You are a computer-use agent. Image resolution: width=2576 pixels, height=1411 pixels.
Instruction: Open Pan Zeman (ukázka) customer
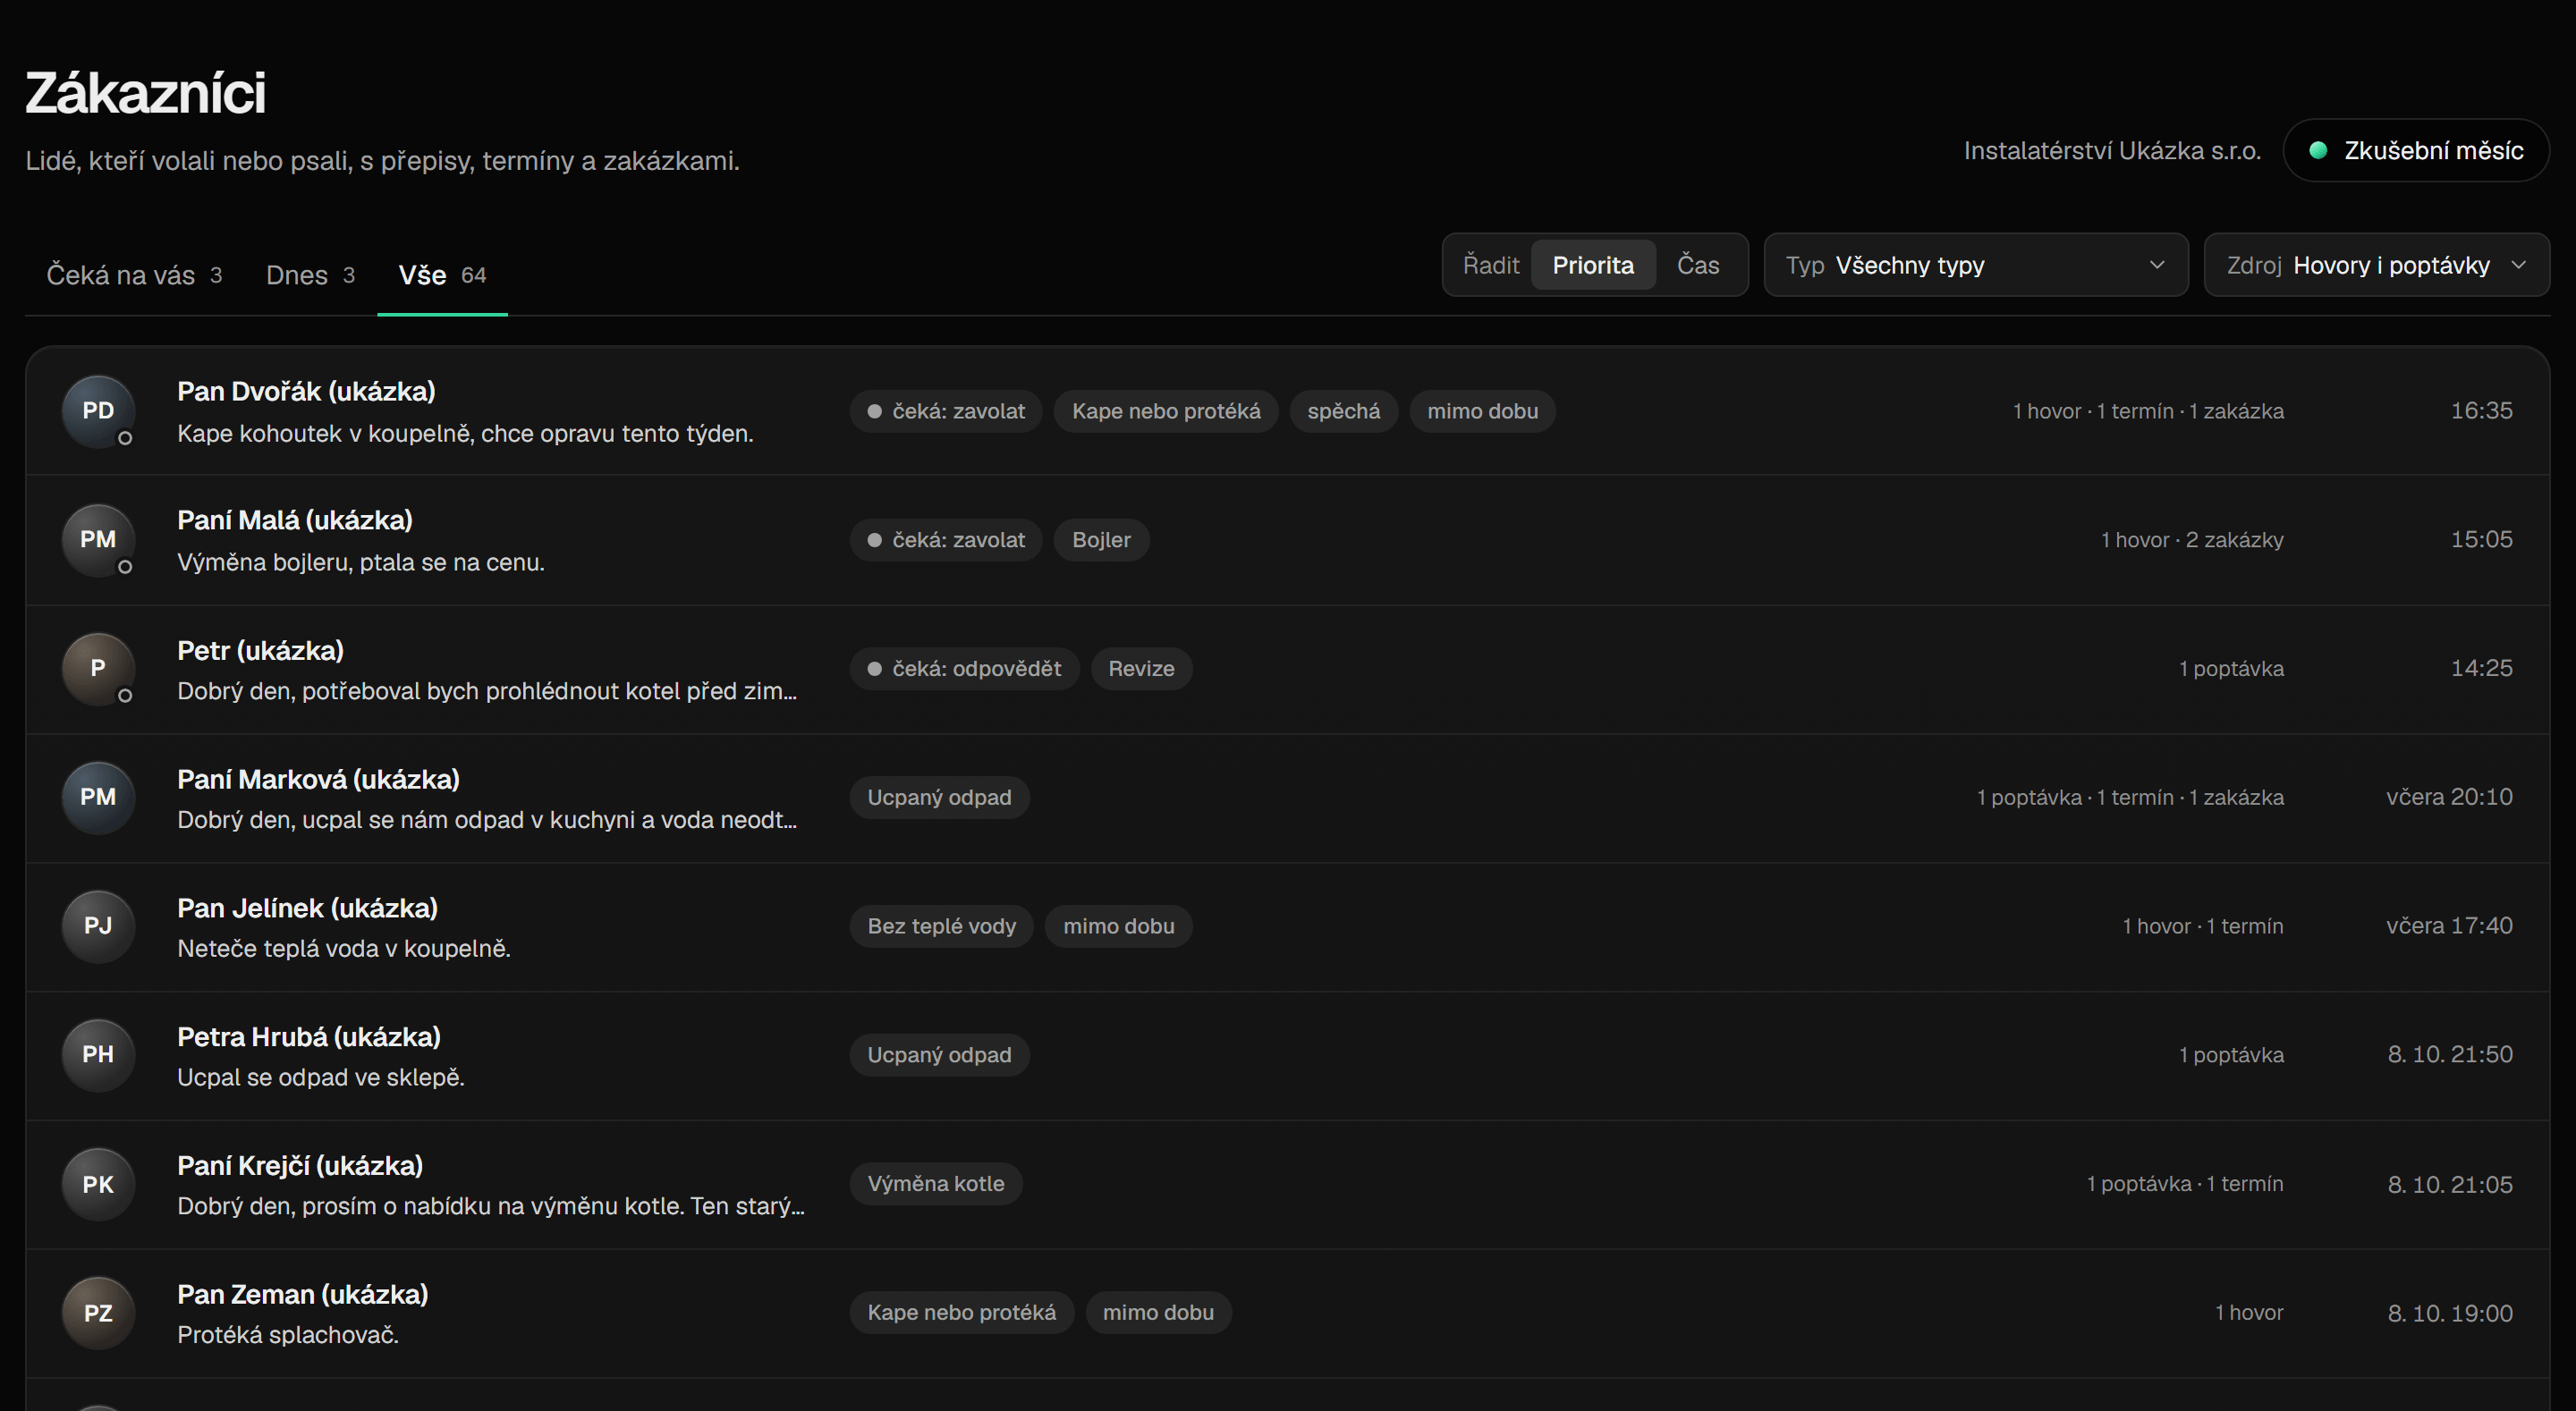click(x=1288, y=1313)
